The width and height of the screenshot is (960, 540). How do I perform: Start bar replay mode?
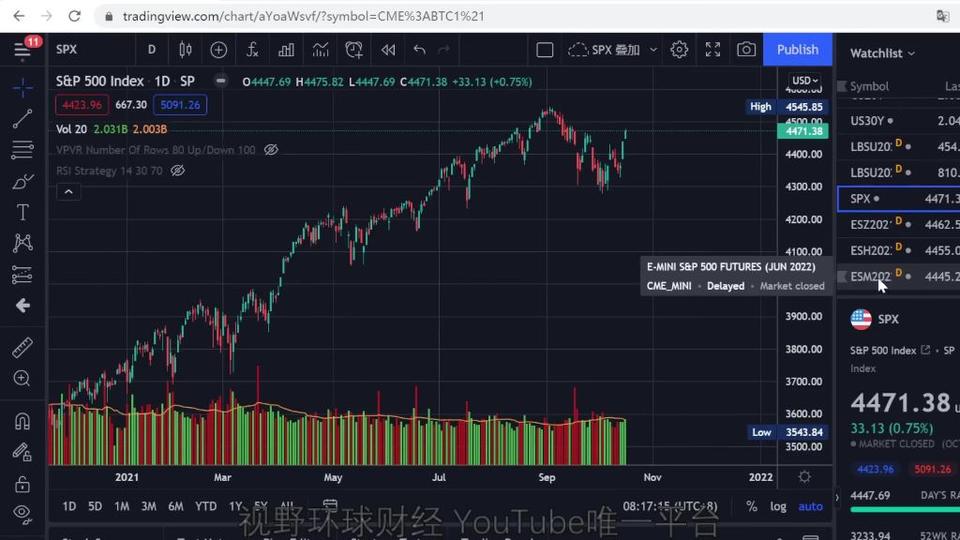(388, 50)
